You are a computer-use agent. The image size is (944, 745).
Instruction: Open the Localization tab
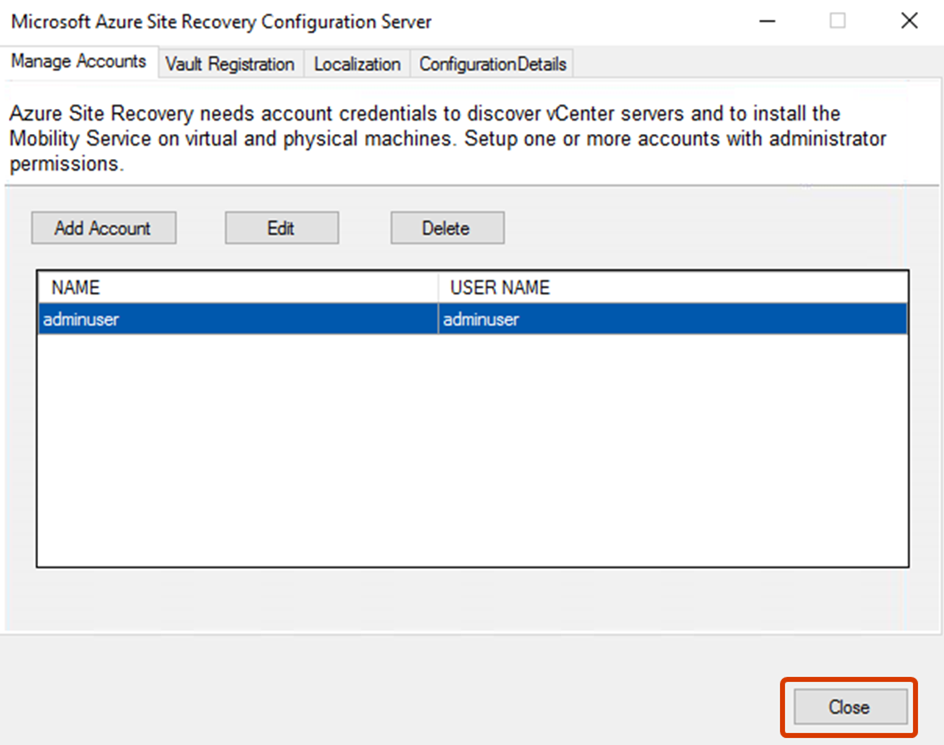pos(356,63)
